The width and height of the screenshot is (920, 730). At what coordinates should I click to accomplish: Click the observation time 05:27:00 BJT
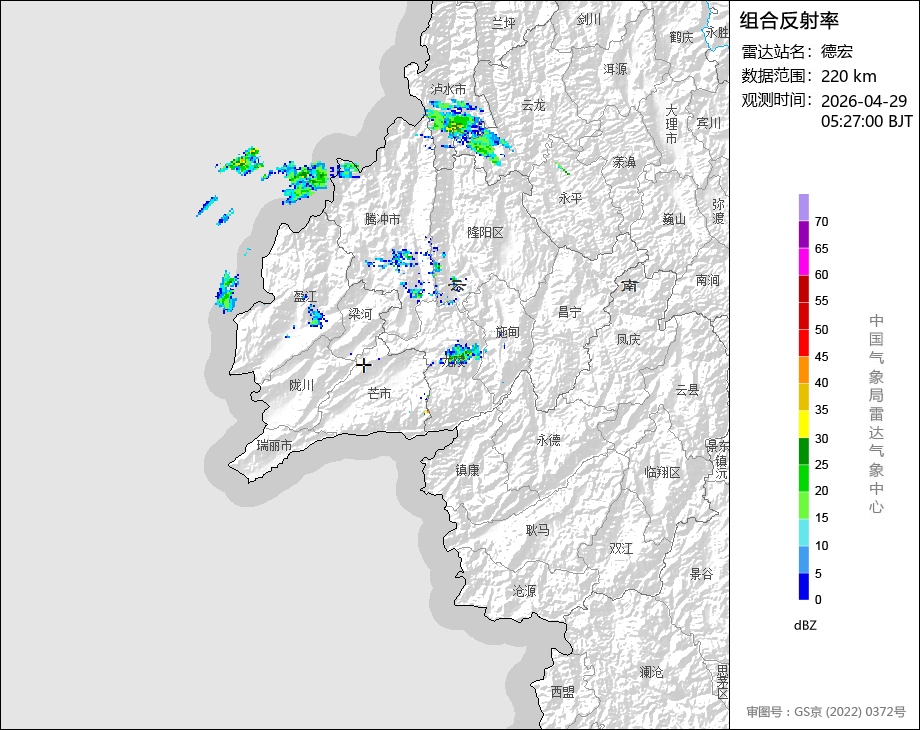point(867,121)
